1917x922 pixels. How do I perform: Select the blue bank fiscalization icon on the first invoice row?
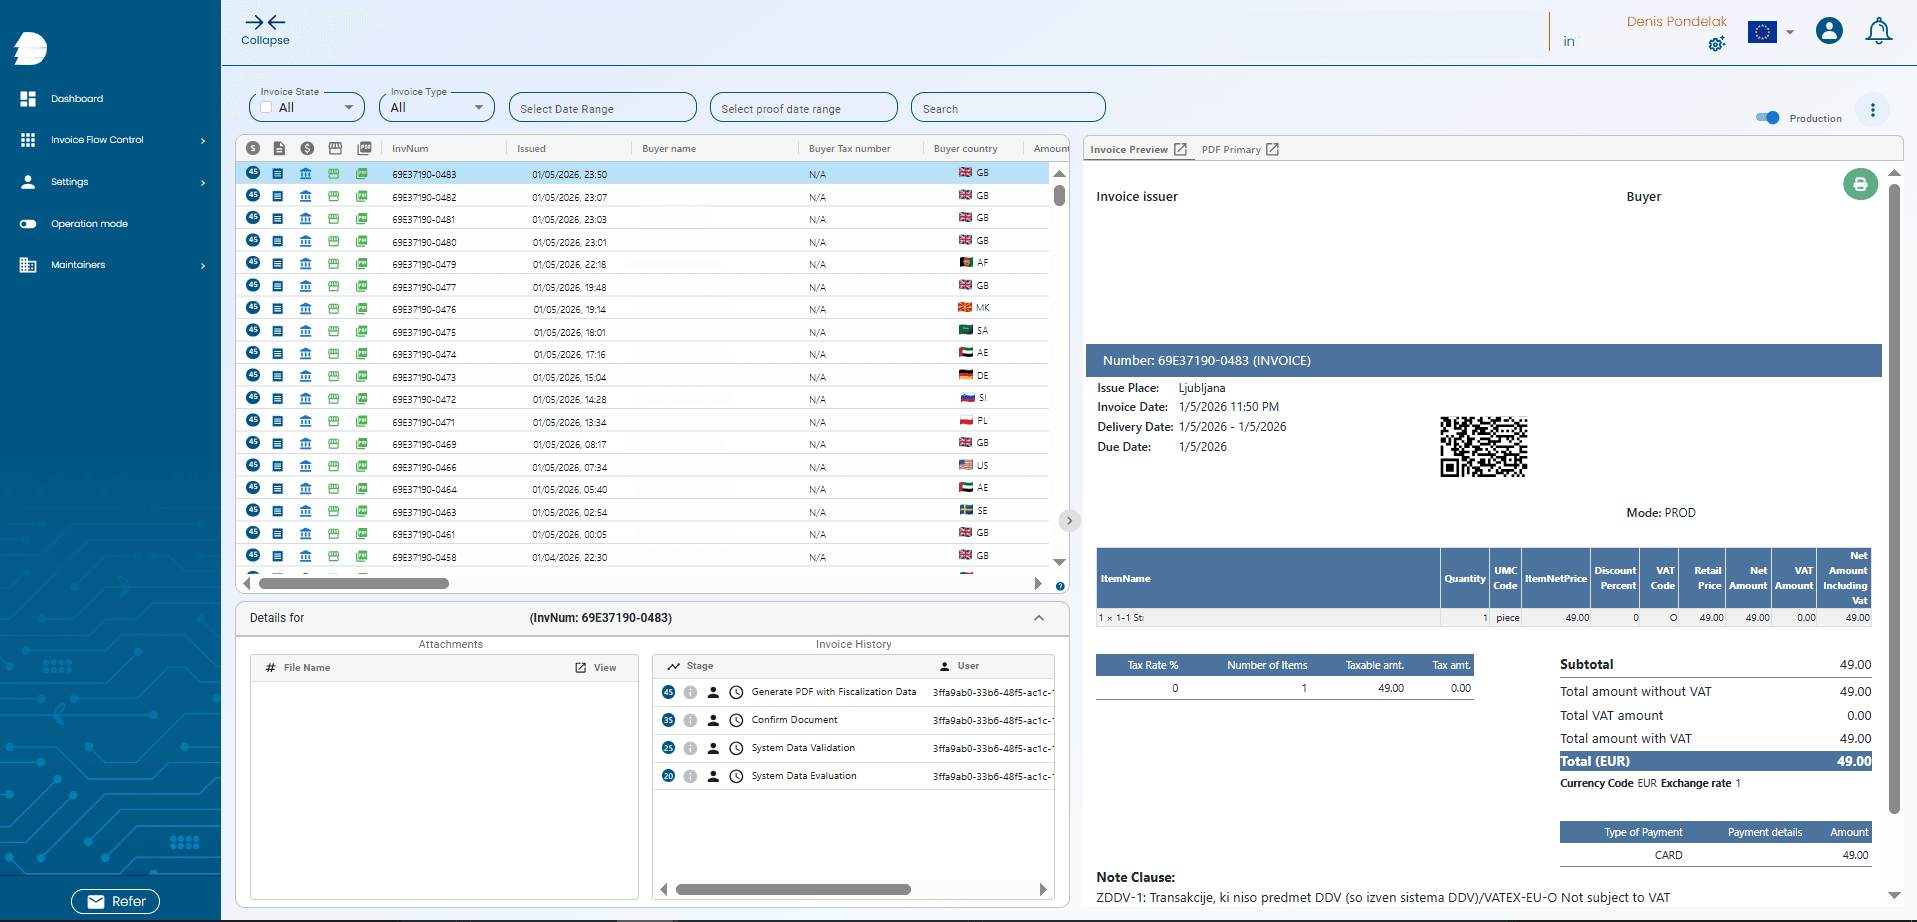pyautogui.click(x=306, y=173)
